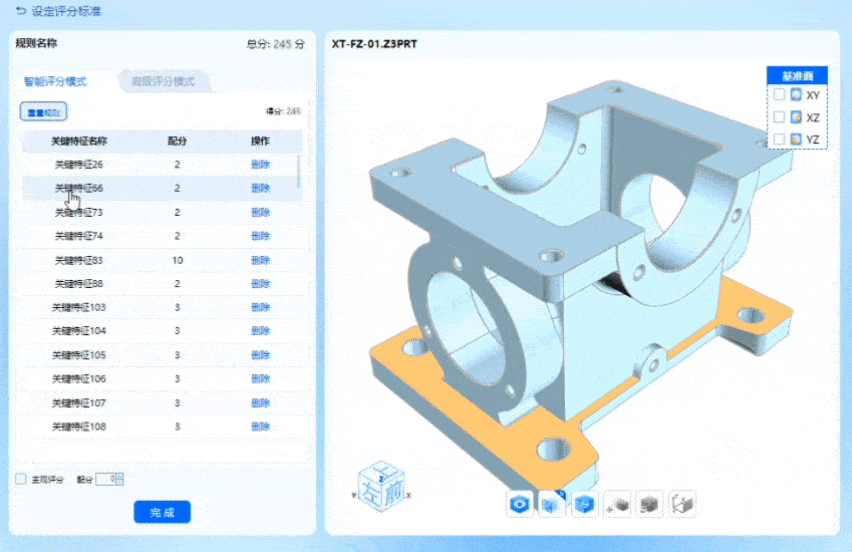The width and height of the screenshot is (852, 552).
Task: Select feature name 关键特征107
Action: (x=78, y=403)
